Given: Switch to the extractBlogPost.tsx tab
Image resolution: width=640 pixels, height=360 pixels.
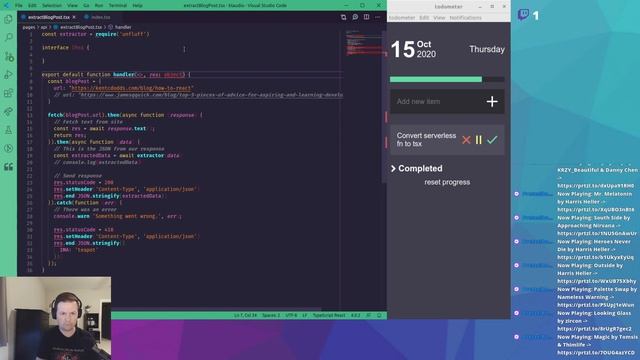Looking at the screenshot, I should click(x=49, y=17).
